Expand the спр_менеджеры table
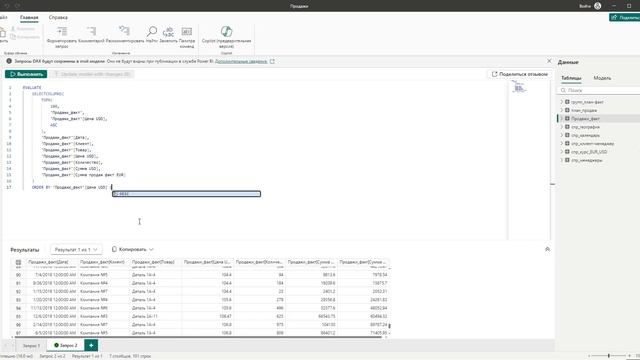 pos(562,160)
